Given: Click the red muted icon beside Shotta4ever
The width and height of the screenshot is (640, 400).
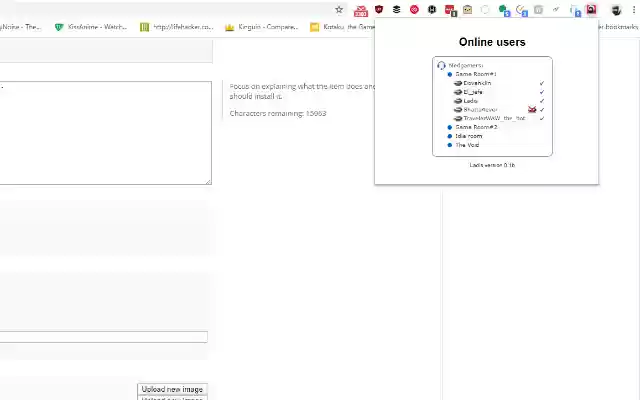Looking at the screenshot, I should 532,109.
